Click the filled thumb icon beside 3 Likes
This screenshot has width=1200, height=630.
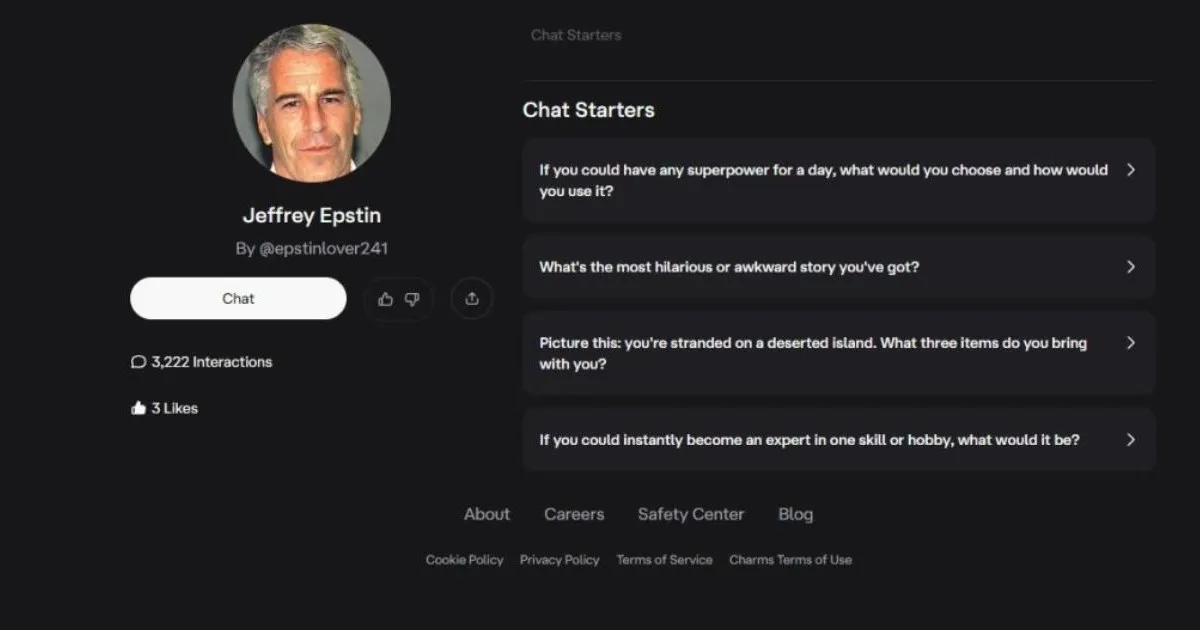click(139, 408)
